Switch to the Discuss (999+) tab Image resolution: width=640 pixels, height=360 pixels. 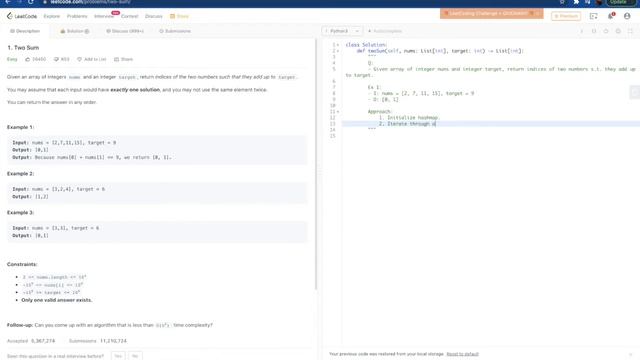tap(125, 31)
